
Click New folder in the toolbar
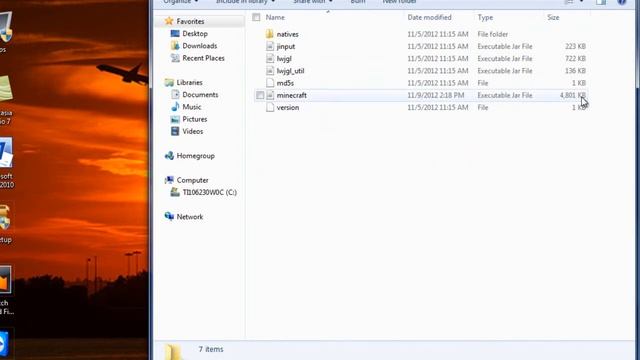[x=399, y=2]
